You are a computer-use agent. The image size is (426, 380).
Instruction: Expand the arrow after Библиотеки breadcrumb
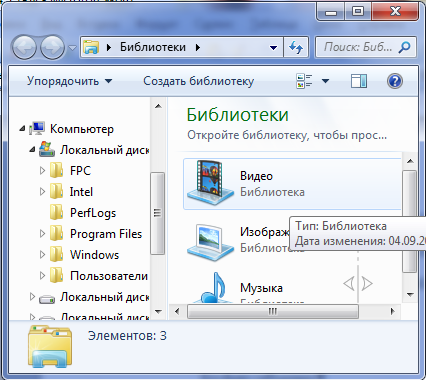pyautogui.click(x=198, y=48)
